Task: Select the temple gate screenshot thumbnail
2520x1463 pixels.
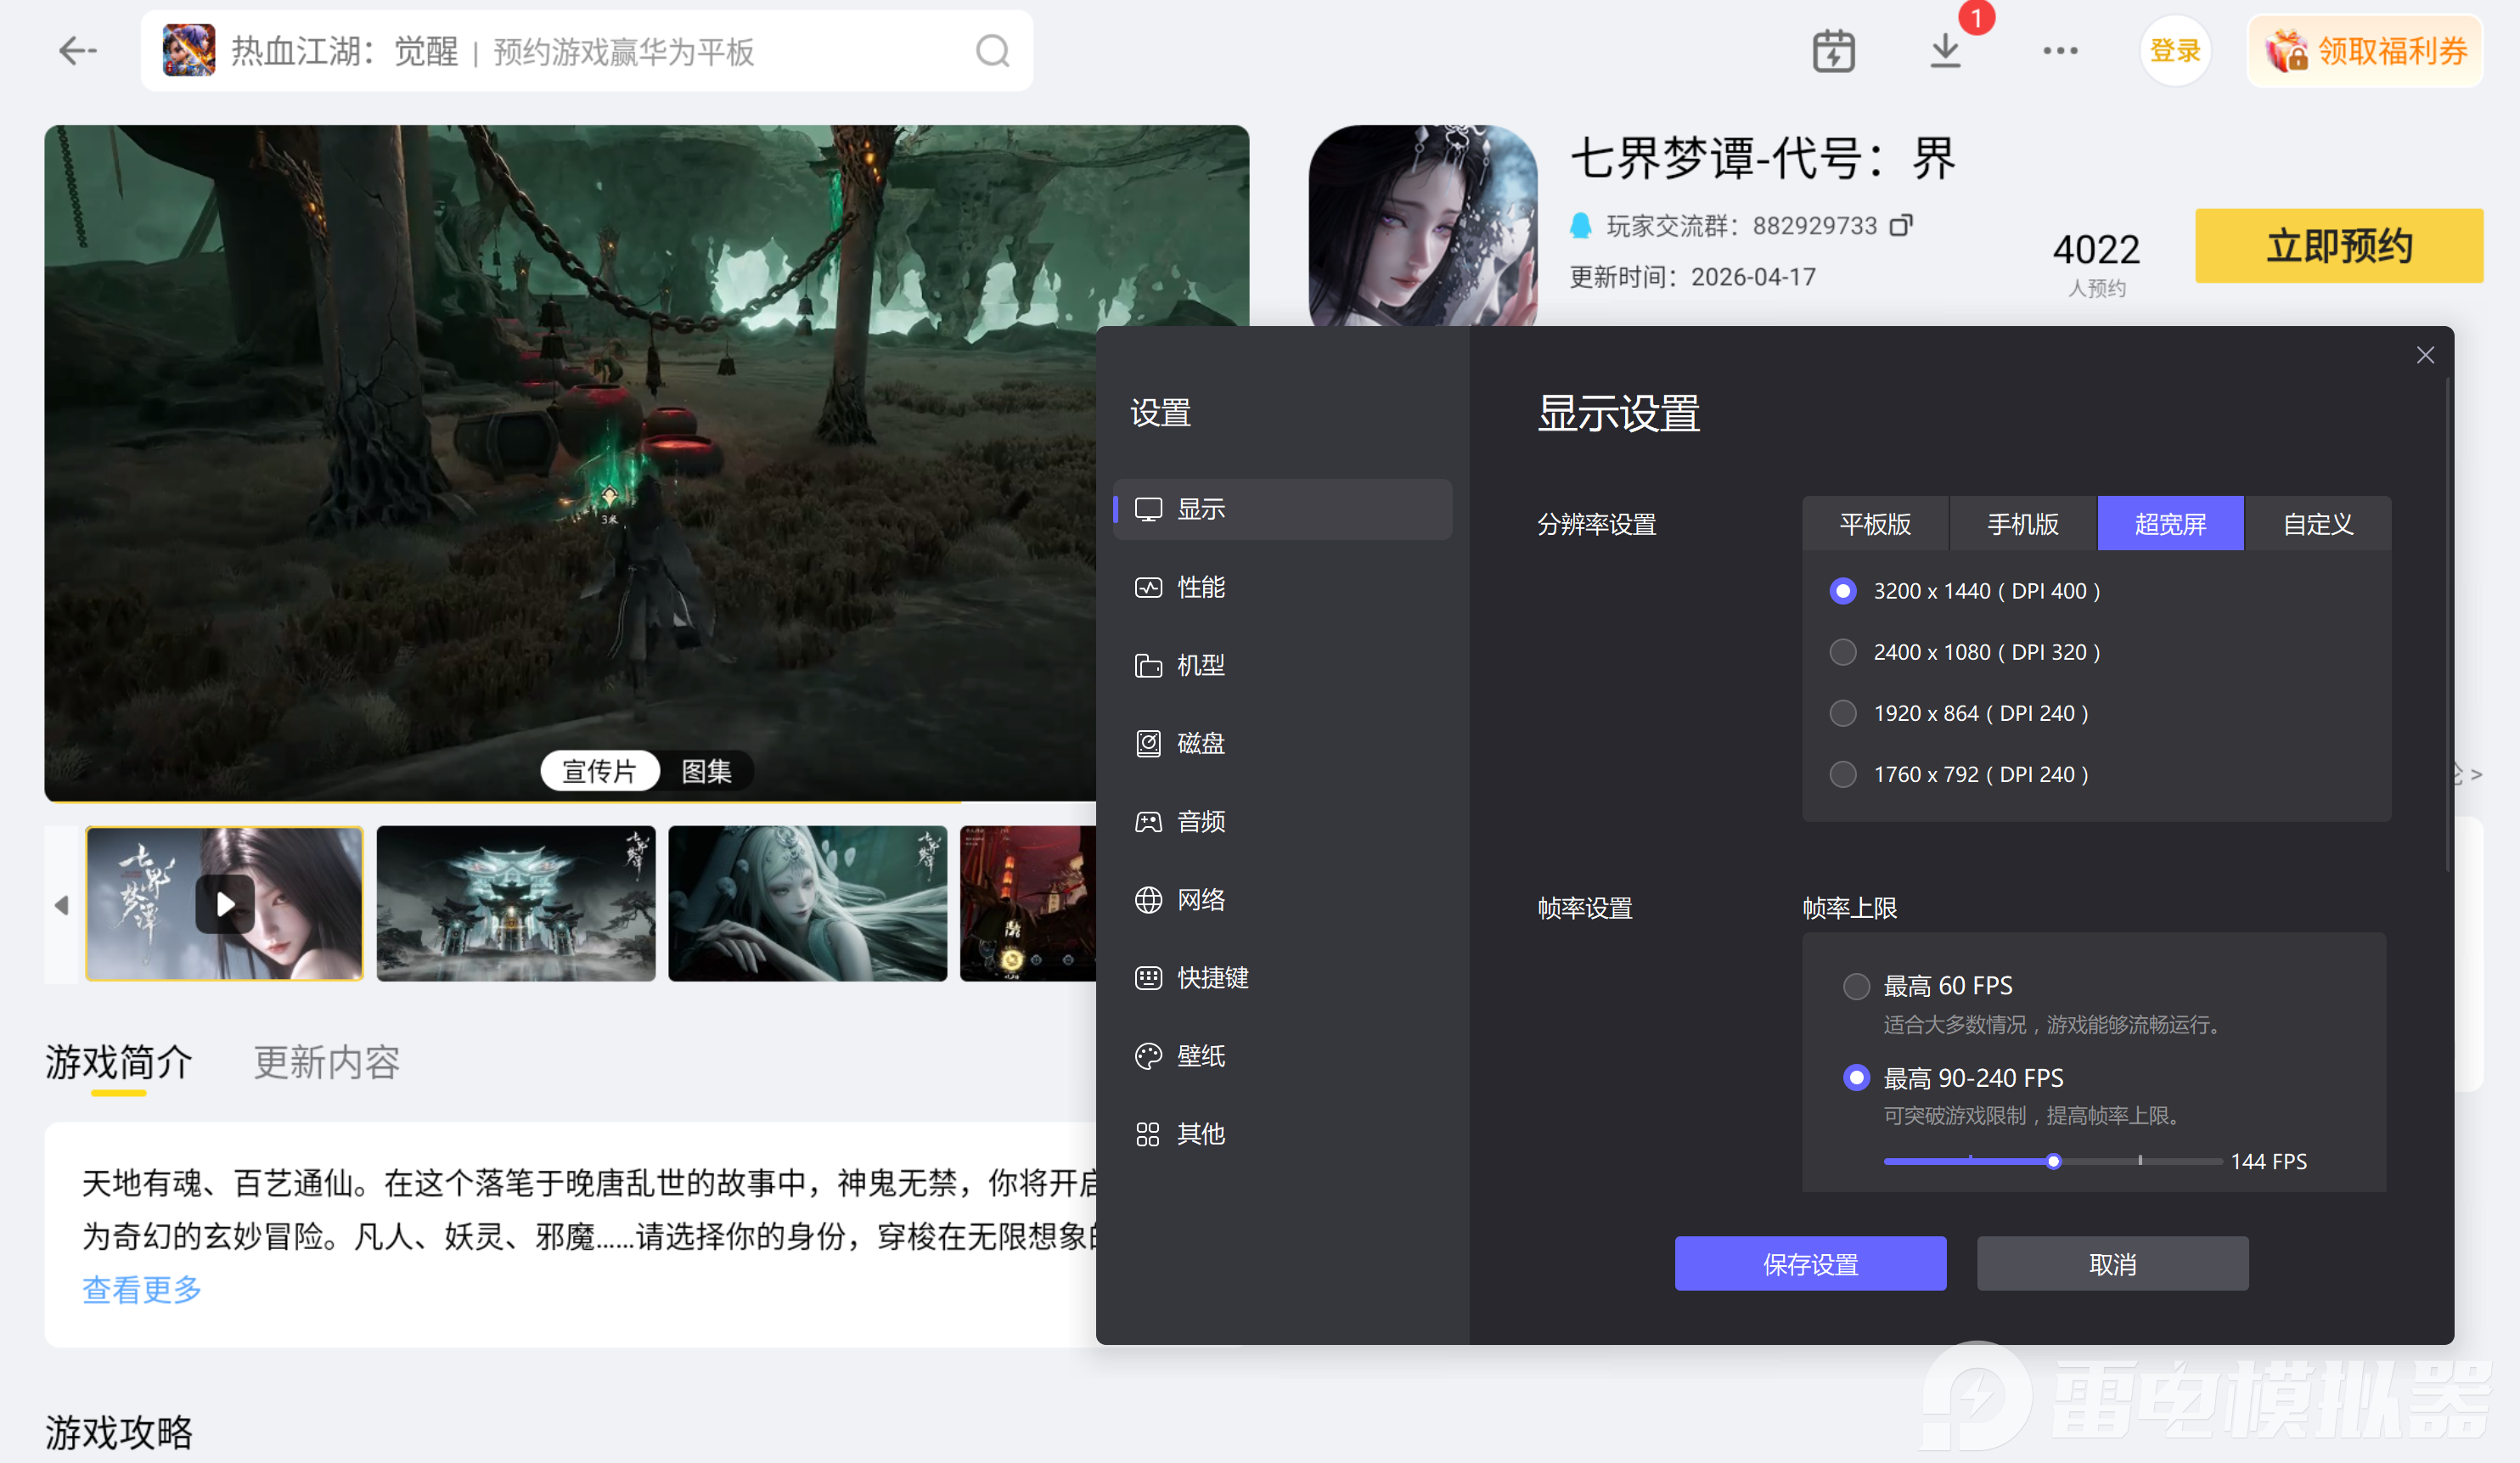Action: [x=516, y=903]
